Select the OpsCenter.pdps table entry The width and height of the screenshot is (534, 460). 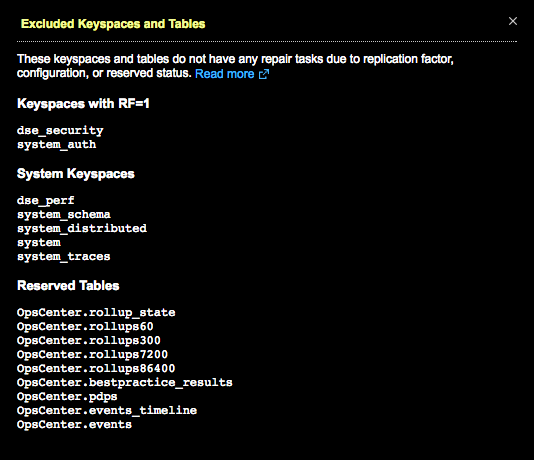point(67,396)
